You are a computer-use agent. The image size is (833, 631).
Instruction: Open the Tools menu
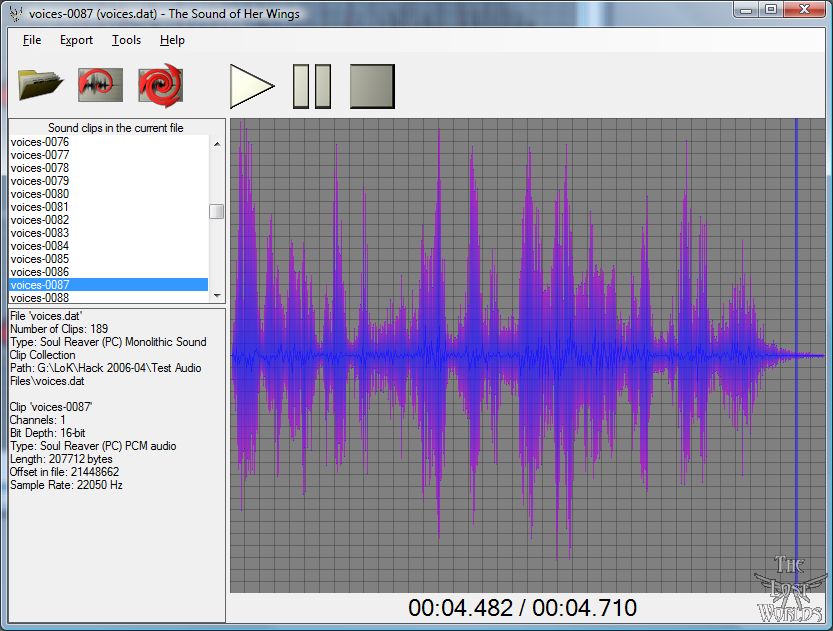pos(126,40)
